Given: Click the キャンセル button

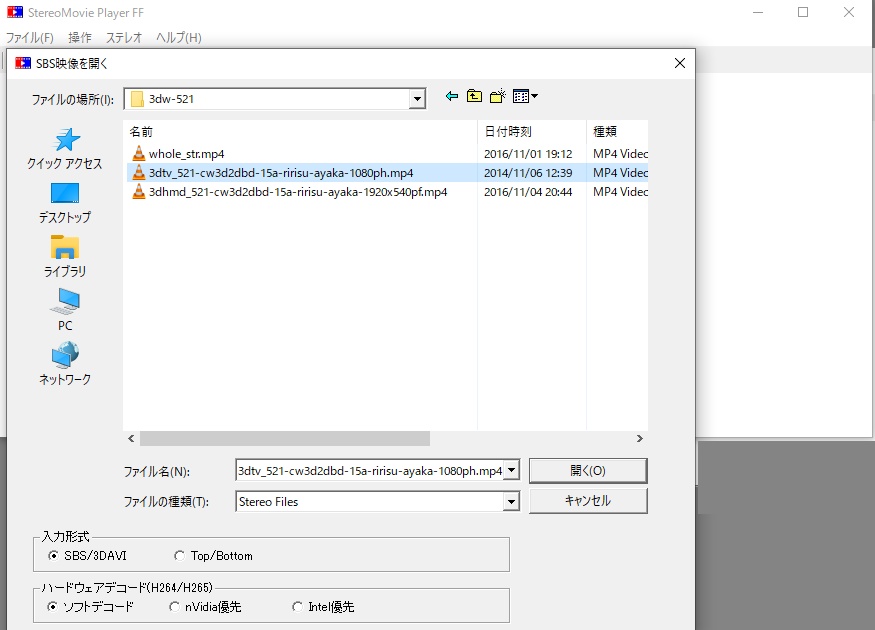Looking at the screenshot, I should (588, 501).
